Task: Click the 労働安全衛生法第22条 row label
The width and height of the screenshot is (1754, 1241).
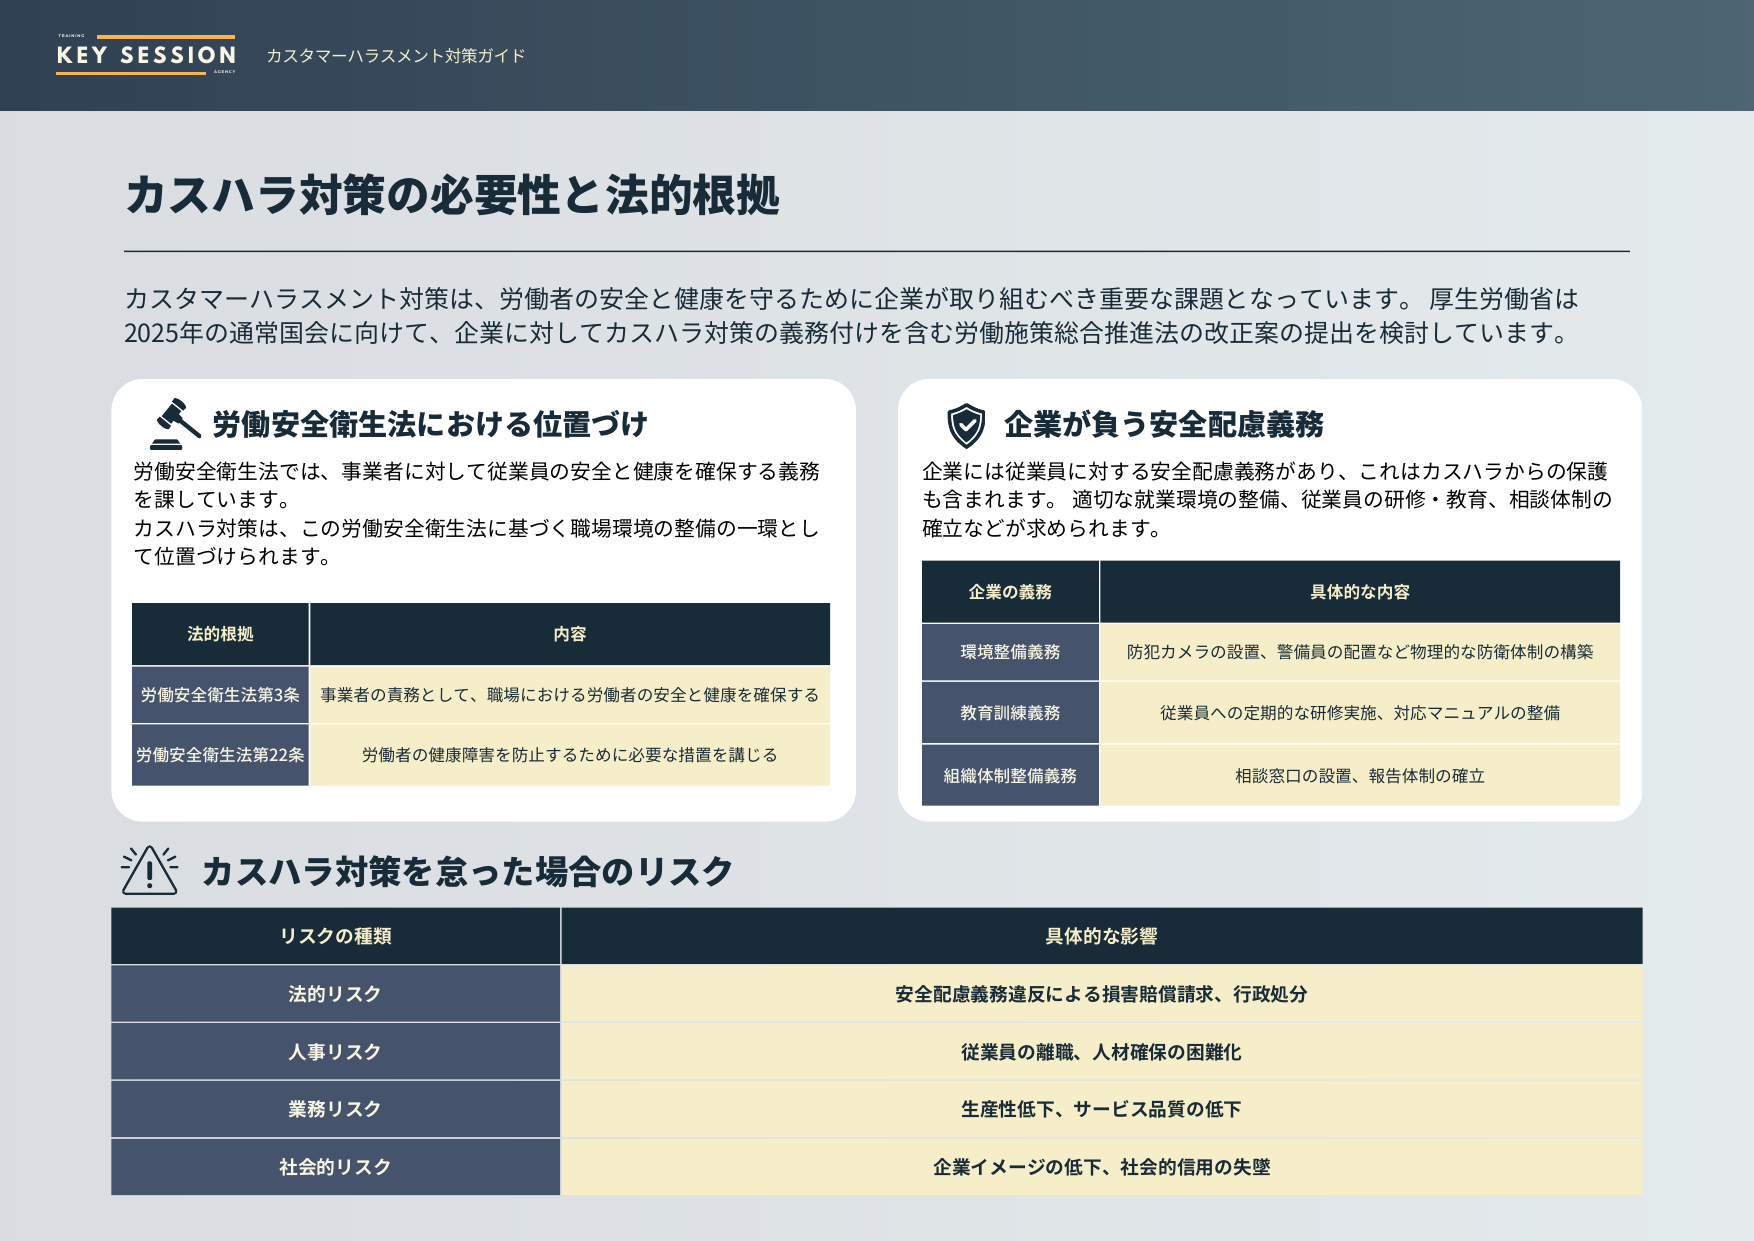Action: 220,755
